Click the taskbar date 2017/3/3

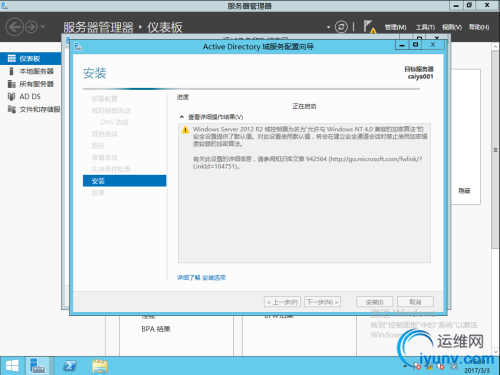[x=477, y=370]
